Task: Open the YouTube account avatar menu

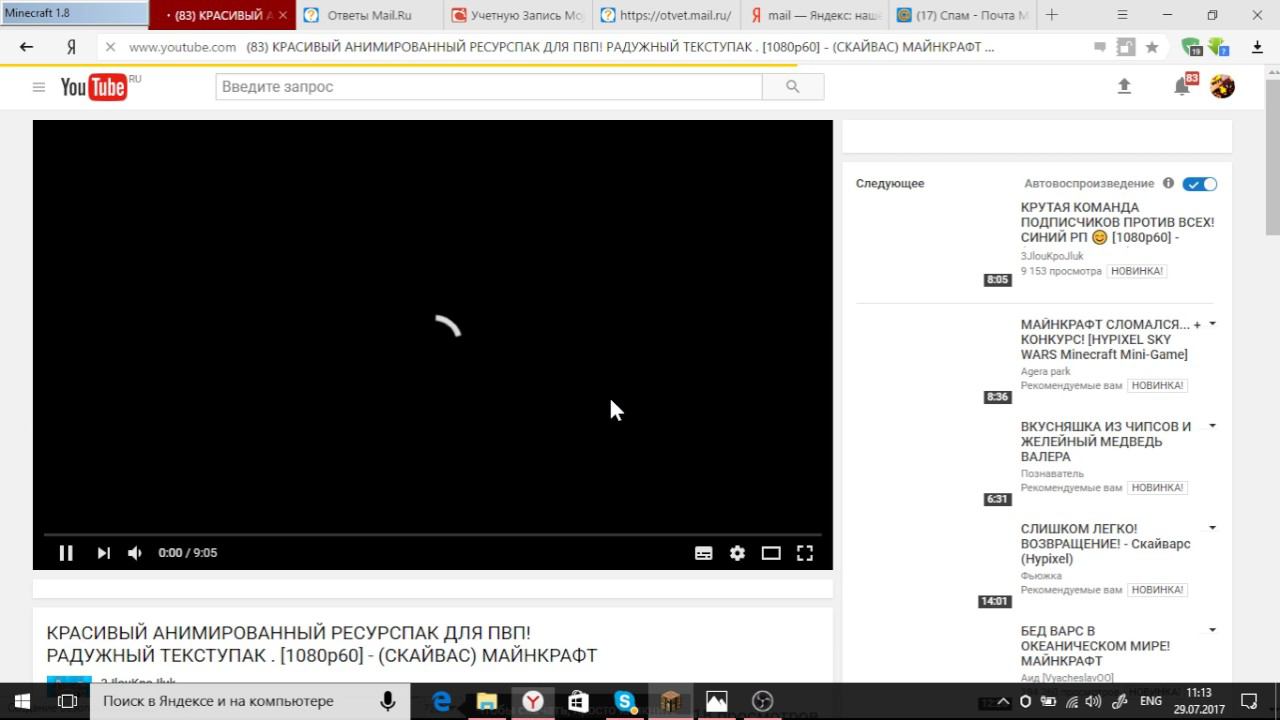Action: pyautogui.click(x=1222, y=87)
